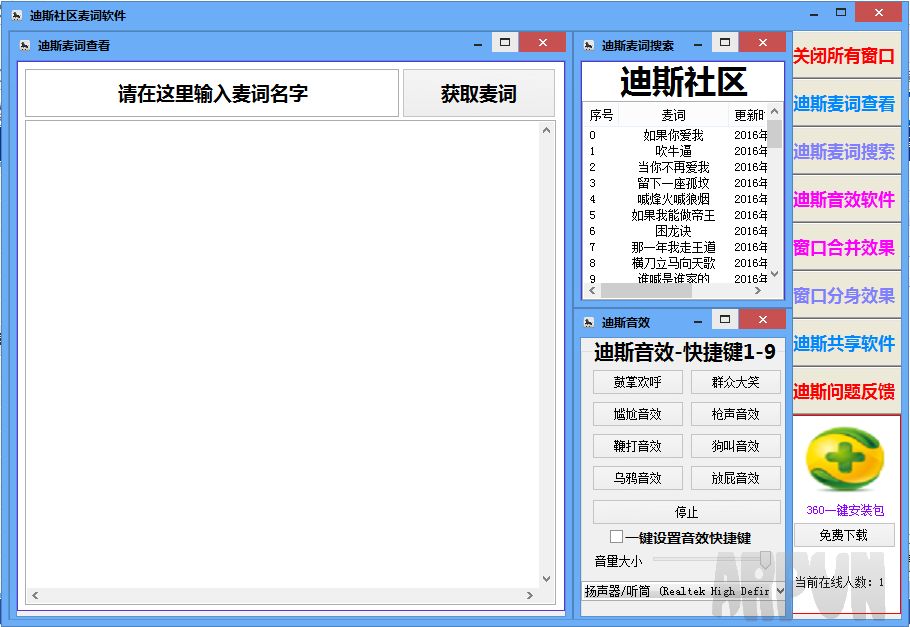The height and width of the screenshot is (627, 910).
Task: Click the lyric viewer scroll-left arrow
Action: [35, 595]
